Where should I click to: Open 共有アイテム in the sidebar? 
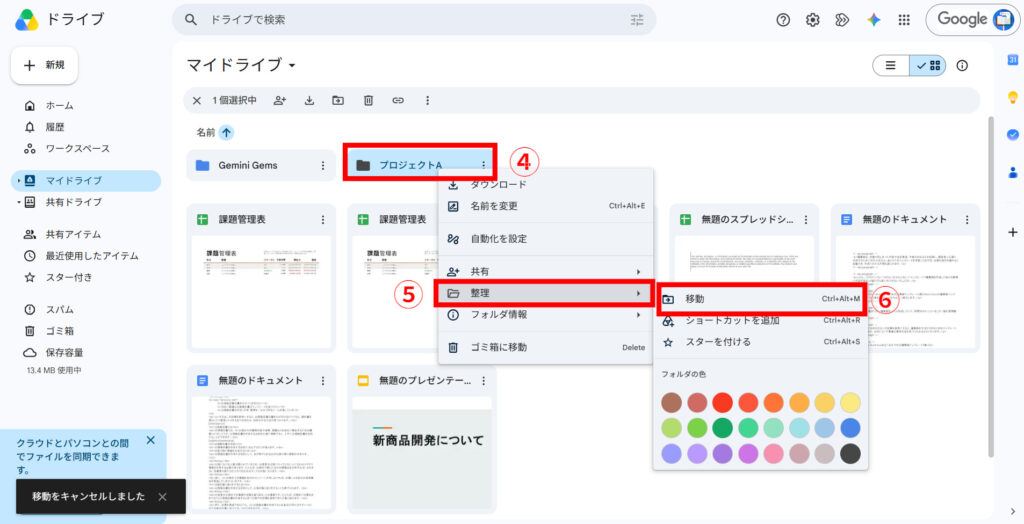coord(86,235)
